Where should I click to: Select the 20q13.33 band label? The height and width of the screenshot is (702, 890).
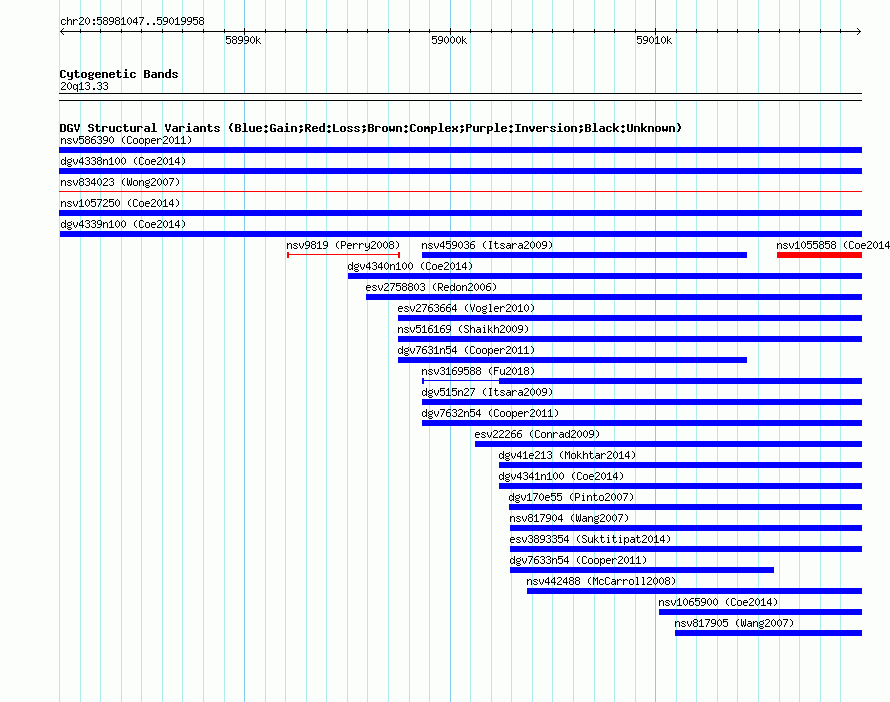point(84,86)
